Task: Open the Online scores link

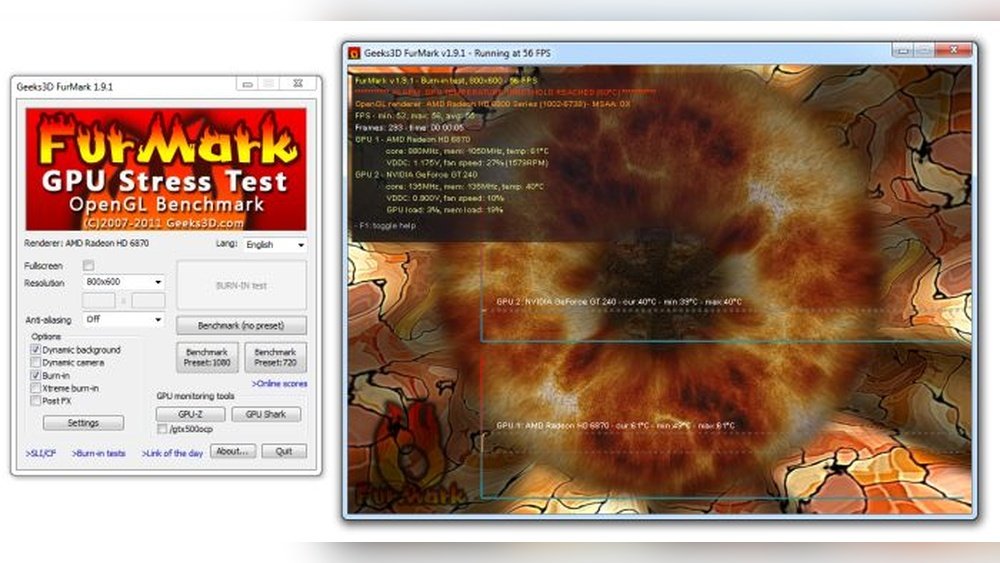Action: click(279, 383)
